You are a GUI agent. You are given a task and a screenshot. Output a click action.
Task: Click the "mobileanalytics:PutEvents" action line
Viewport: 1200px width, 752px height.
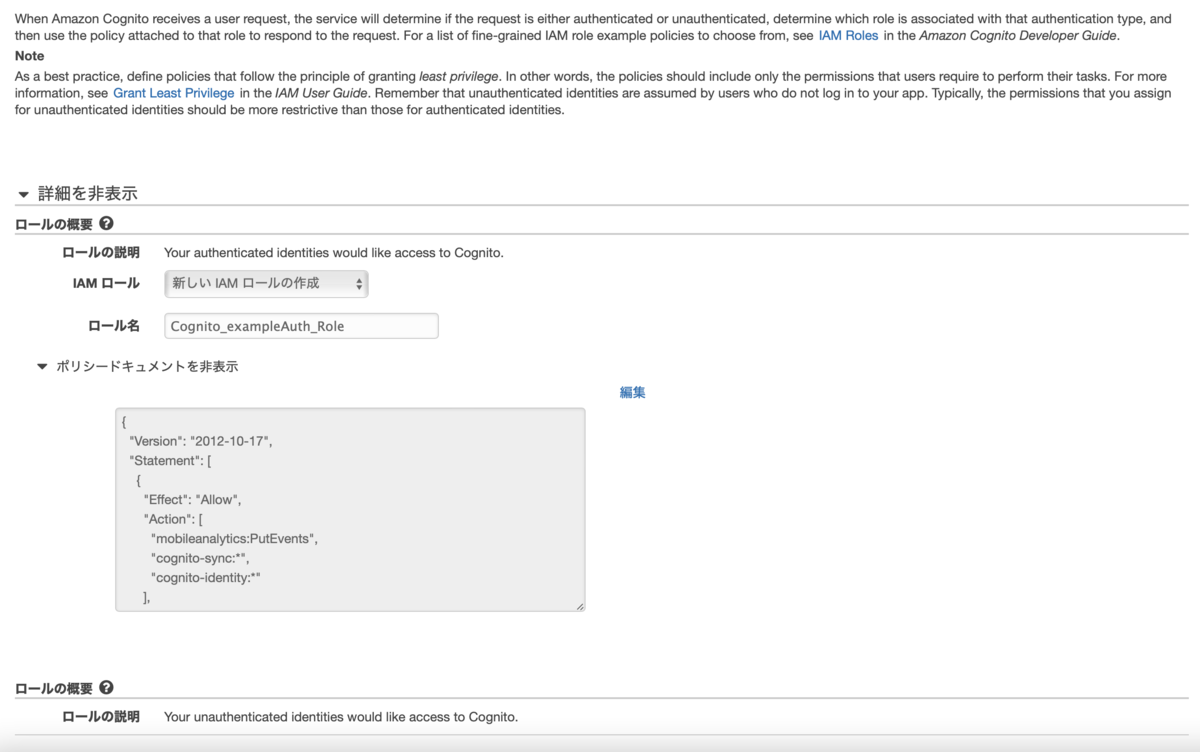tap(234, 538)
